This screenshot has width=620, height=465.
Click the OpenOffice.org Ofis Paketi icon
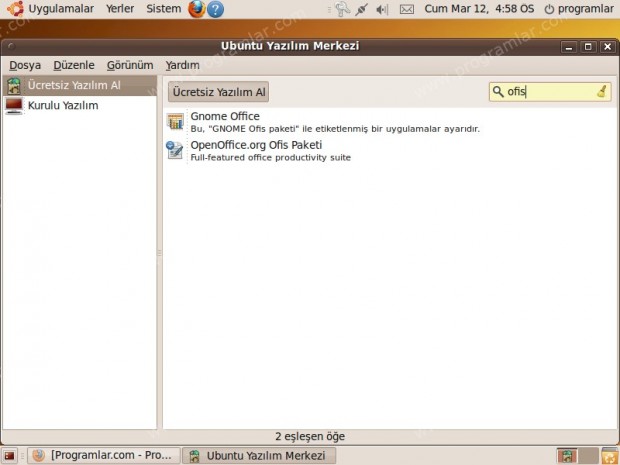(175, 150)
